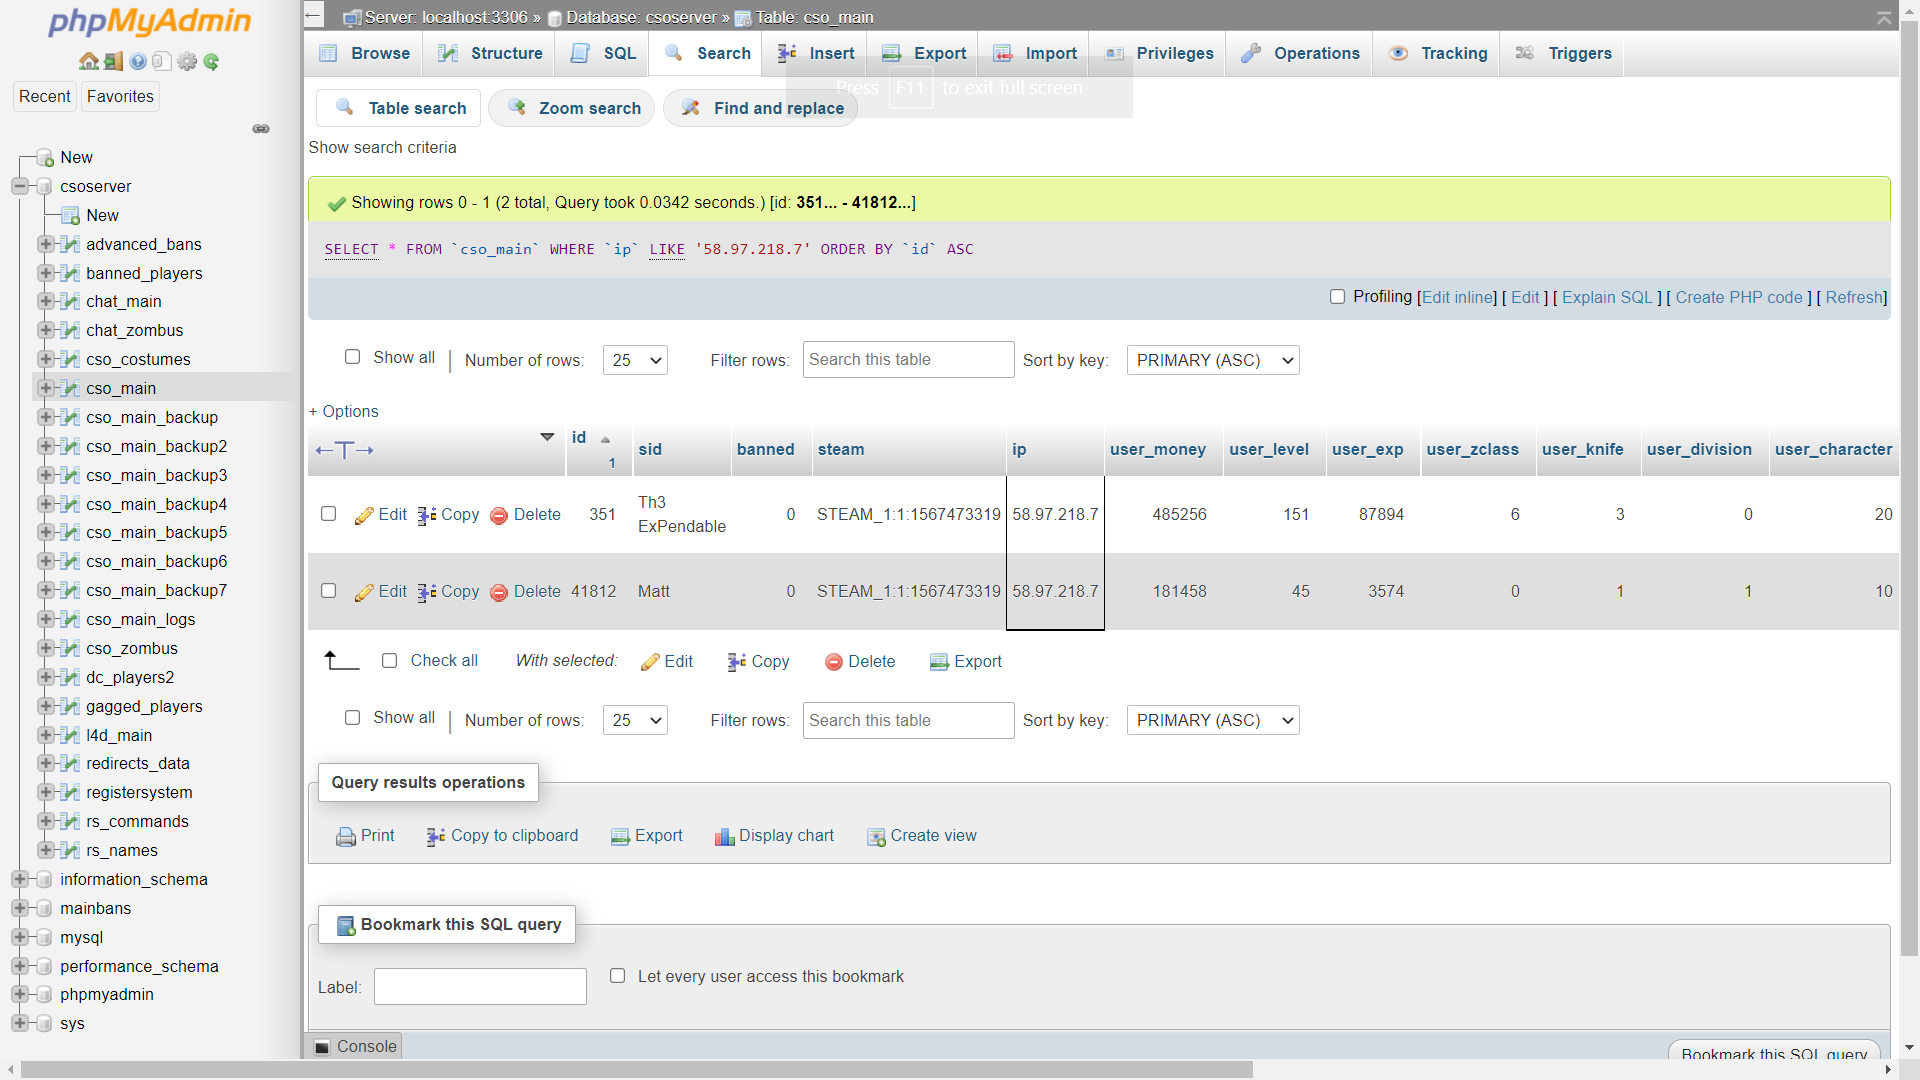This screenshot has width=1920, height=1080.
Task: Open the top Sort by key dropdown
Action: (1212, 360)
